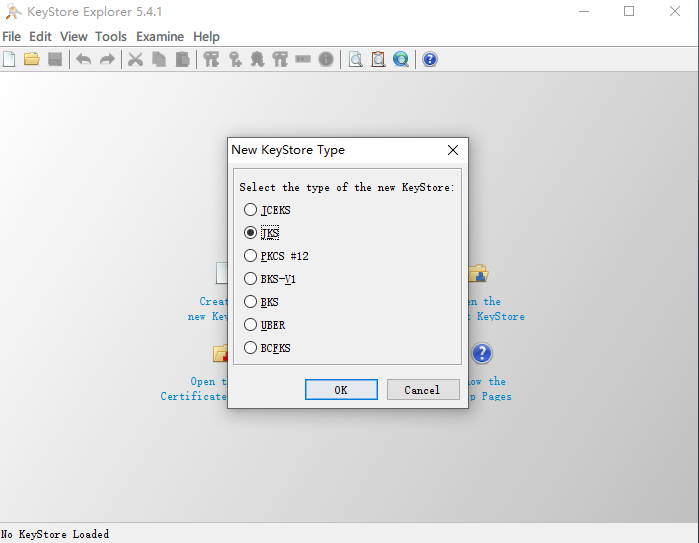Click the Generate Secret Key toolbar icon
Image resolution: width=699 pixels, height=543 pixels.
pos(235,59)
